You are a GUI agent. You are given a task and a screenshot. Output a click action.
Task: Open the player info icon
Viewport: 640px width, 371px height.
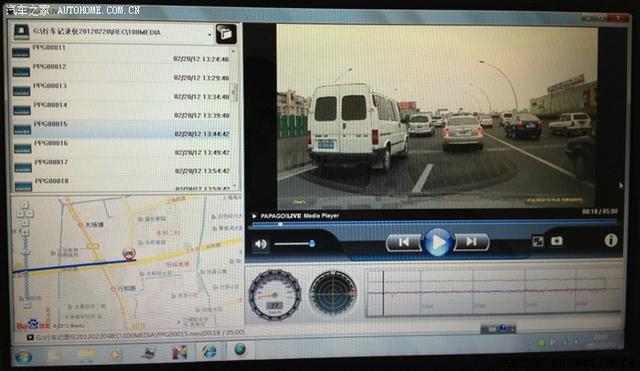point(611,240)
